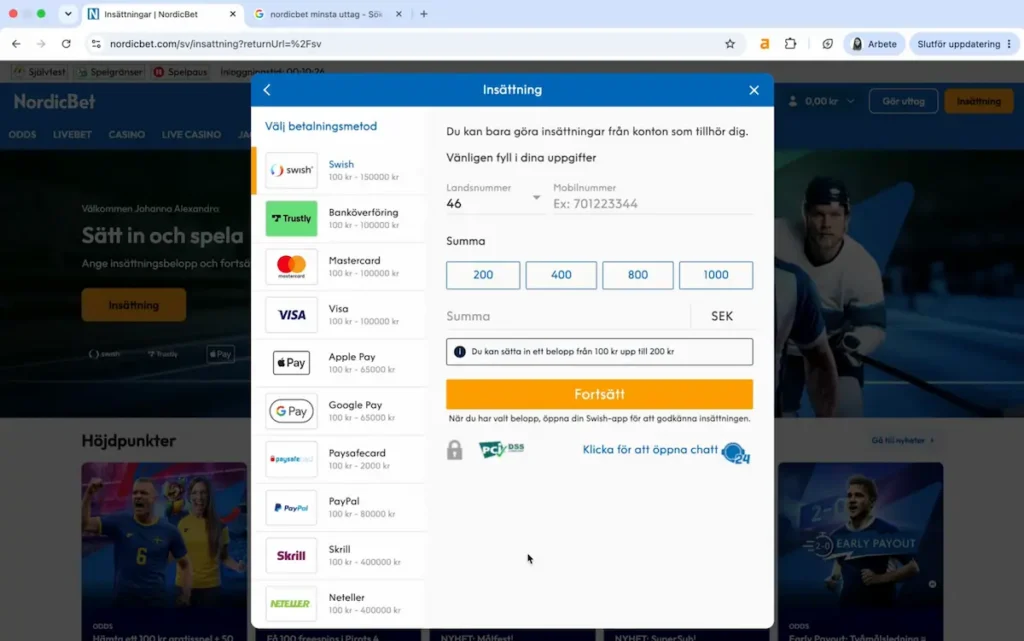Open the Spelpaus link
This screenshot has height=641, width=1024.
(x=180, y=72)
